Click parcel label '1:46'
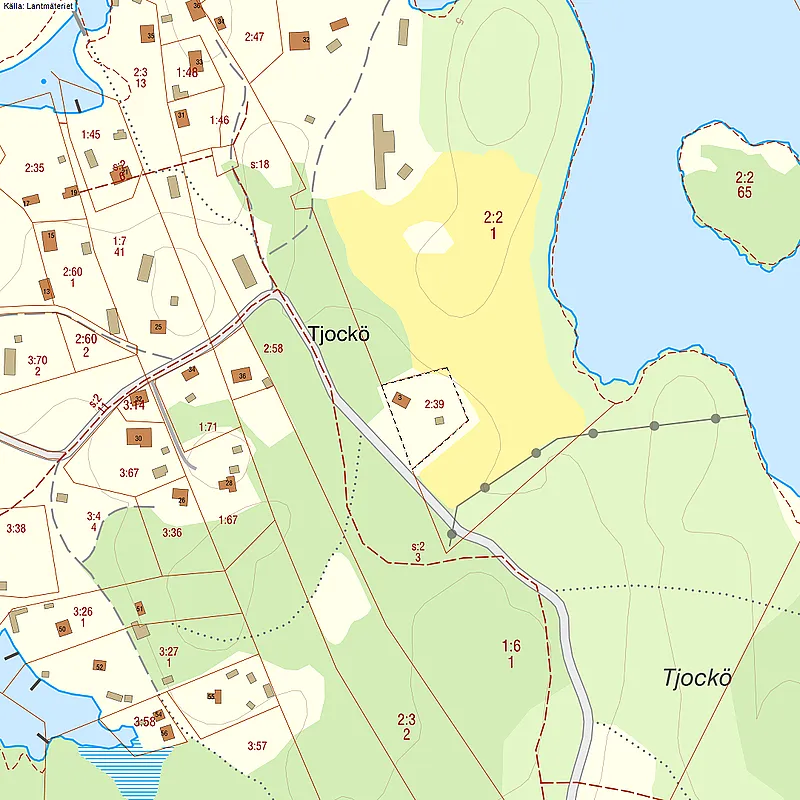 (219, 120)
